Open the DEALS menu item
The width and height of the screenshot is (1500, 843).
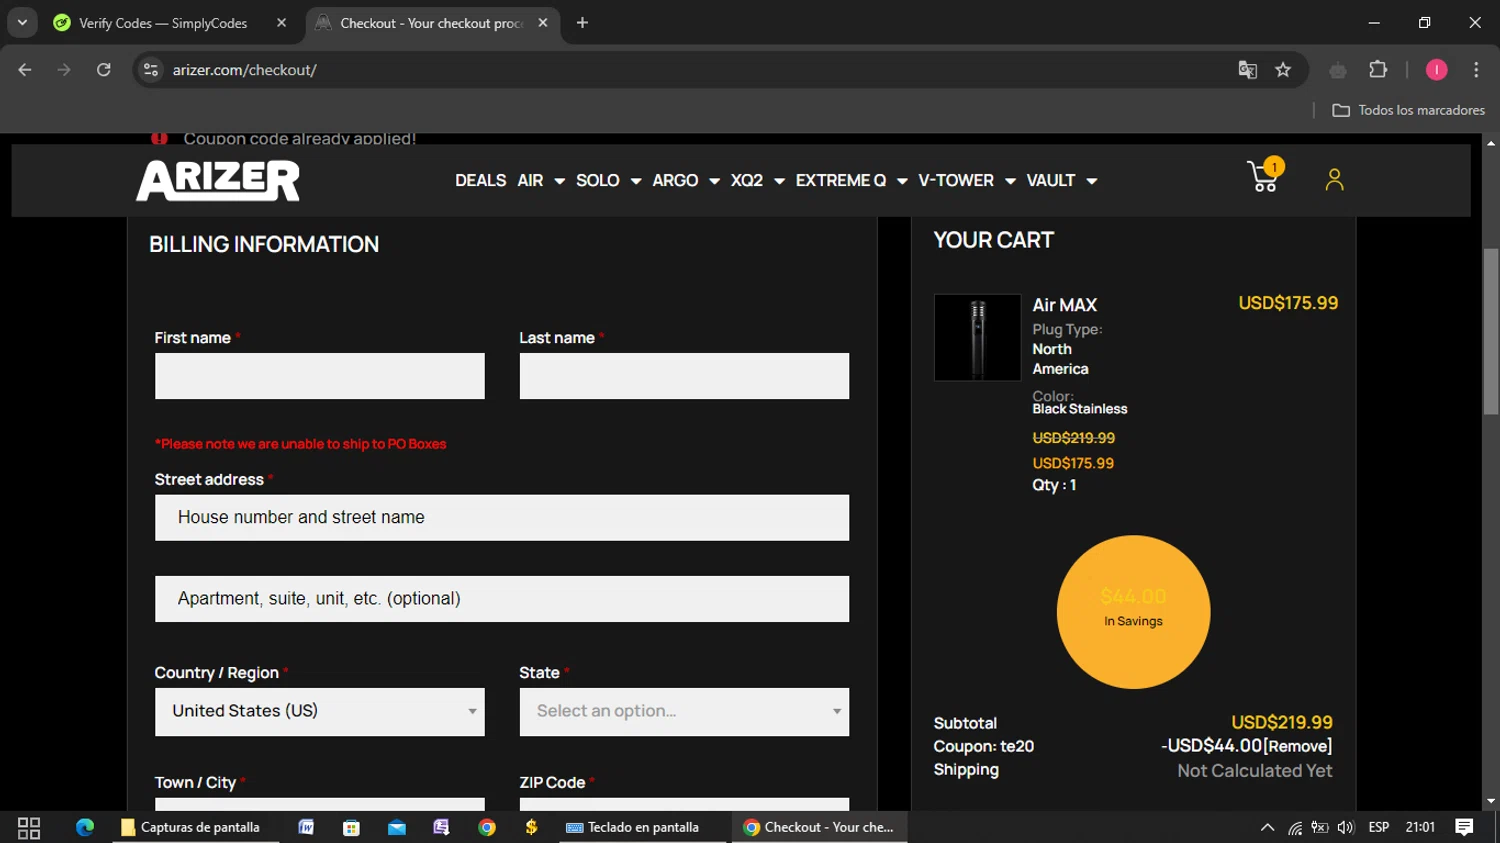480,181
